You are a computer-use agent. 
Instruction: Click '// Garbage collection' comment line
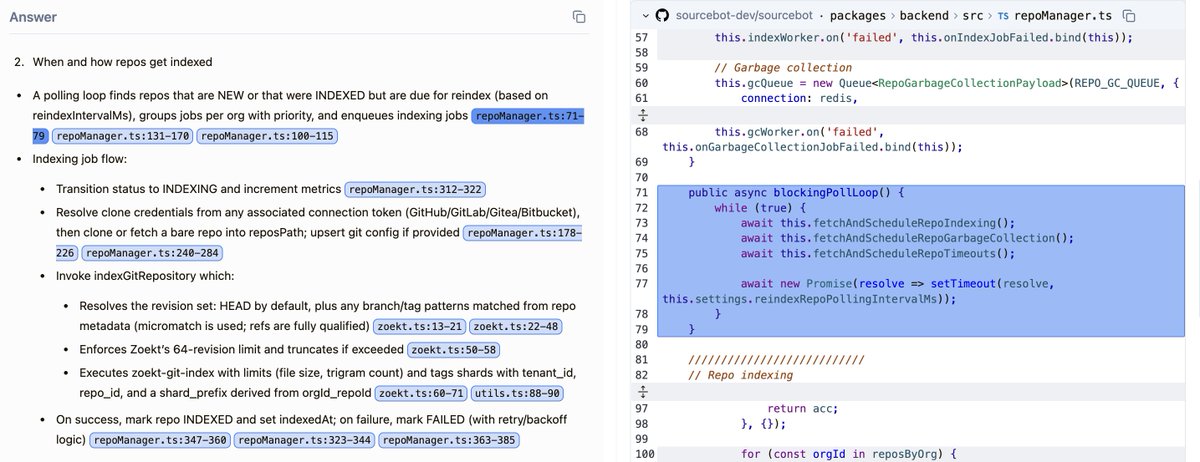783,68
